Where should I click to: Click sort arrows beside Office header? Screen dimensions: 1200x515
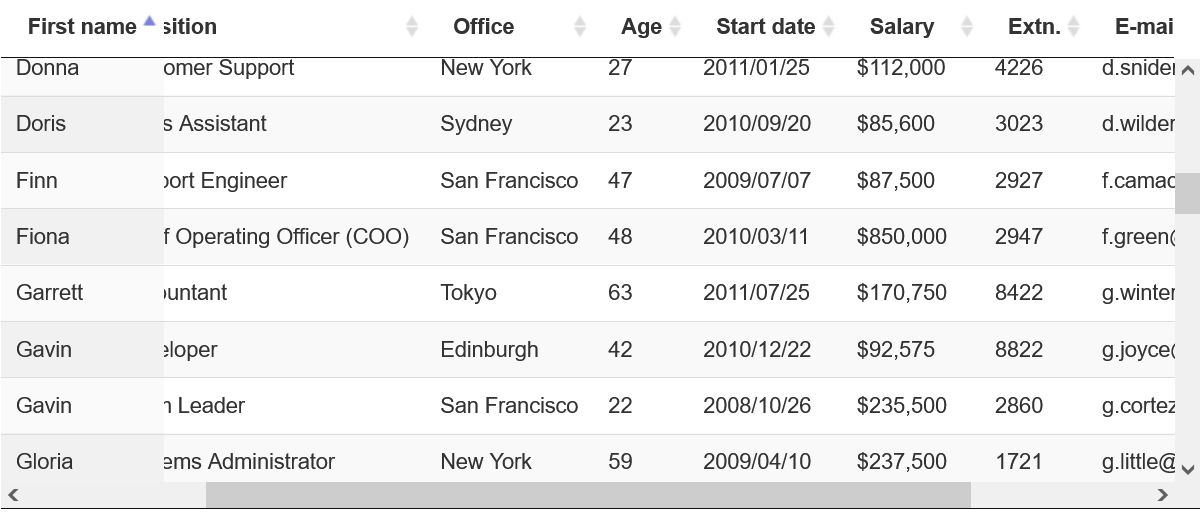580,27
